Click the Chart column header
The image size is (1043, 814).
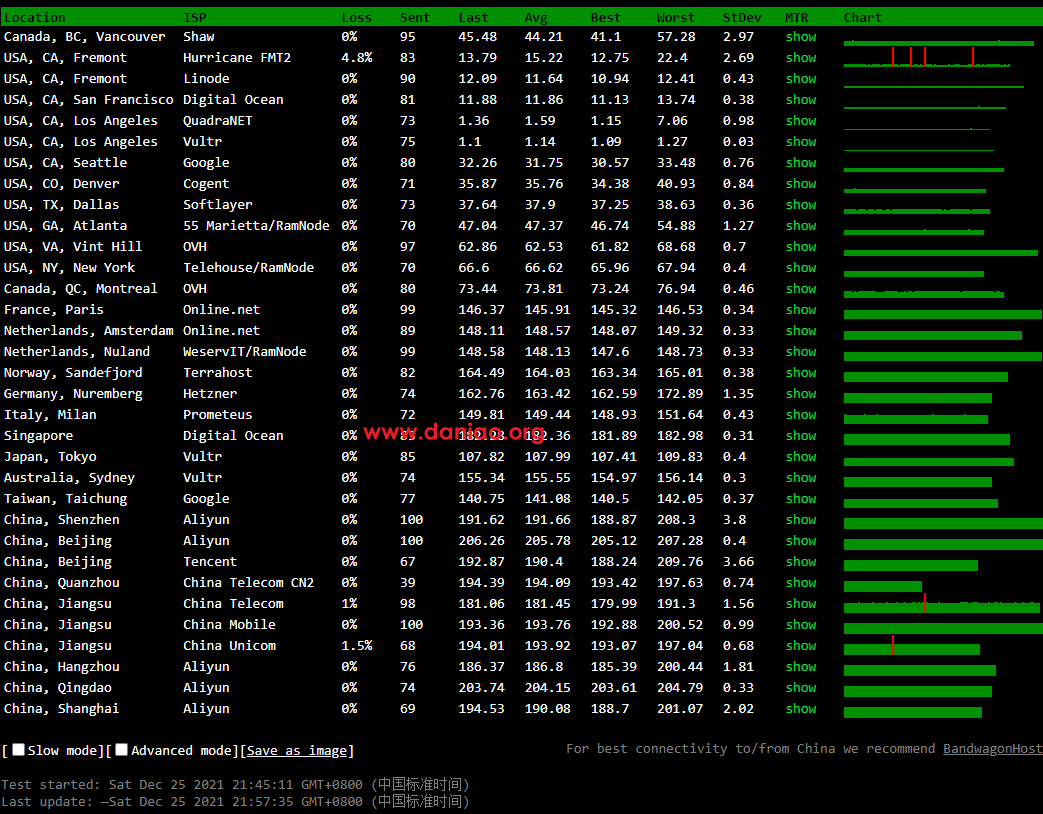pos(863,17)
